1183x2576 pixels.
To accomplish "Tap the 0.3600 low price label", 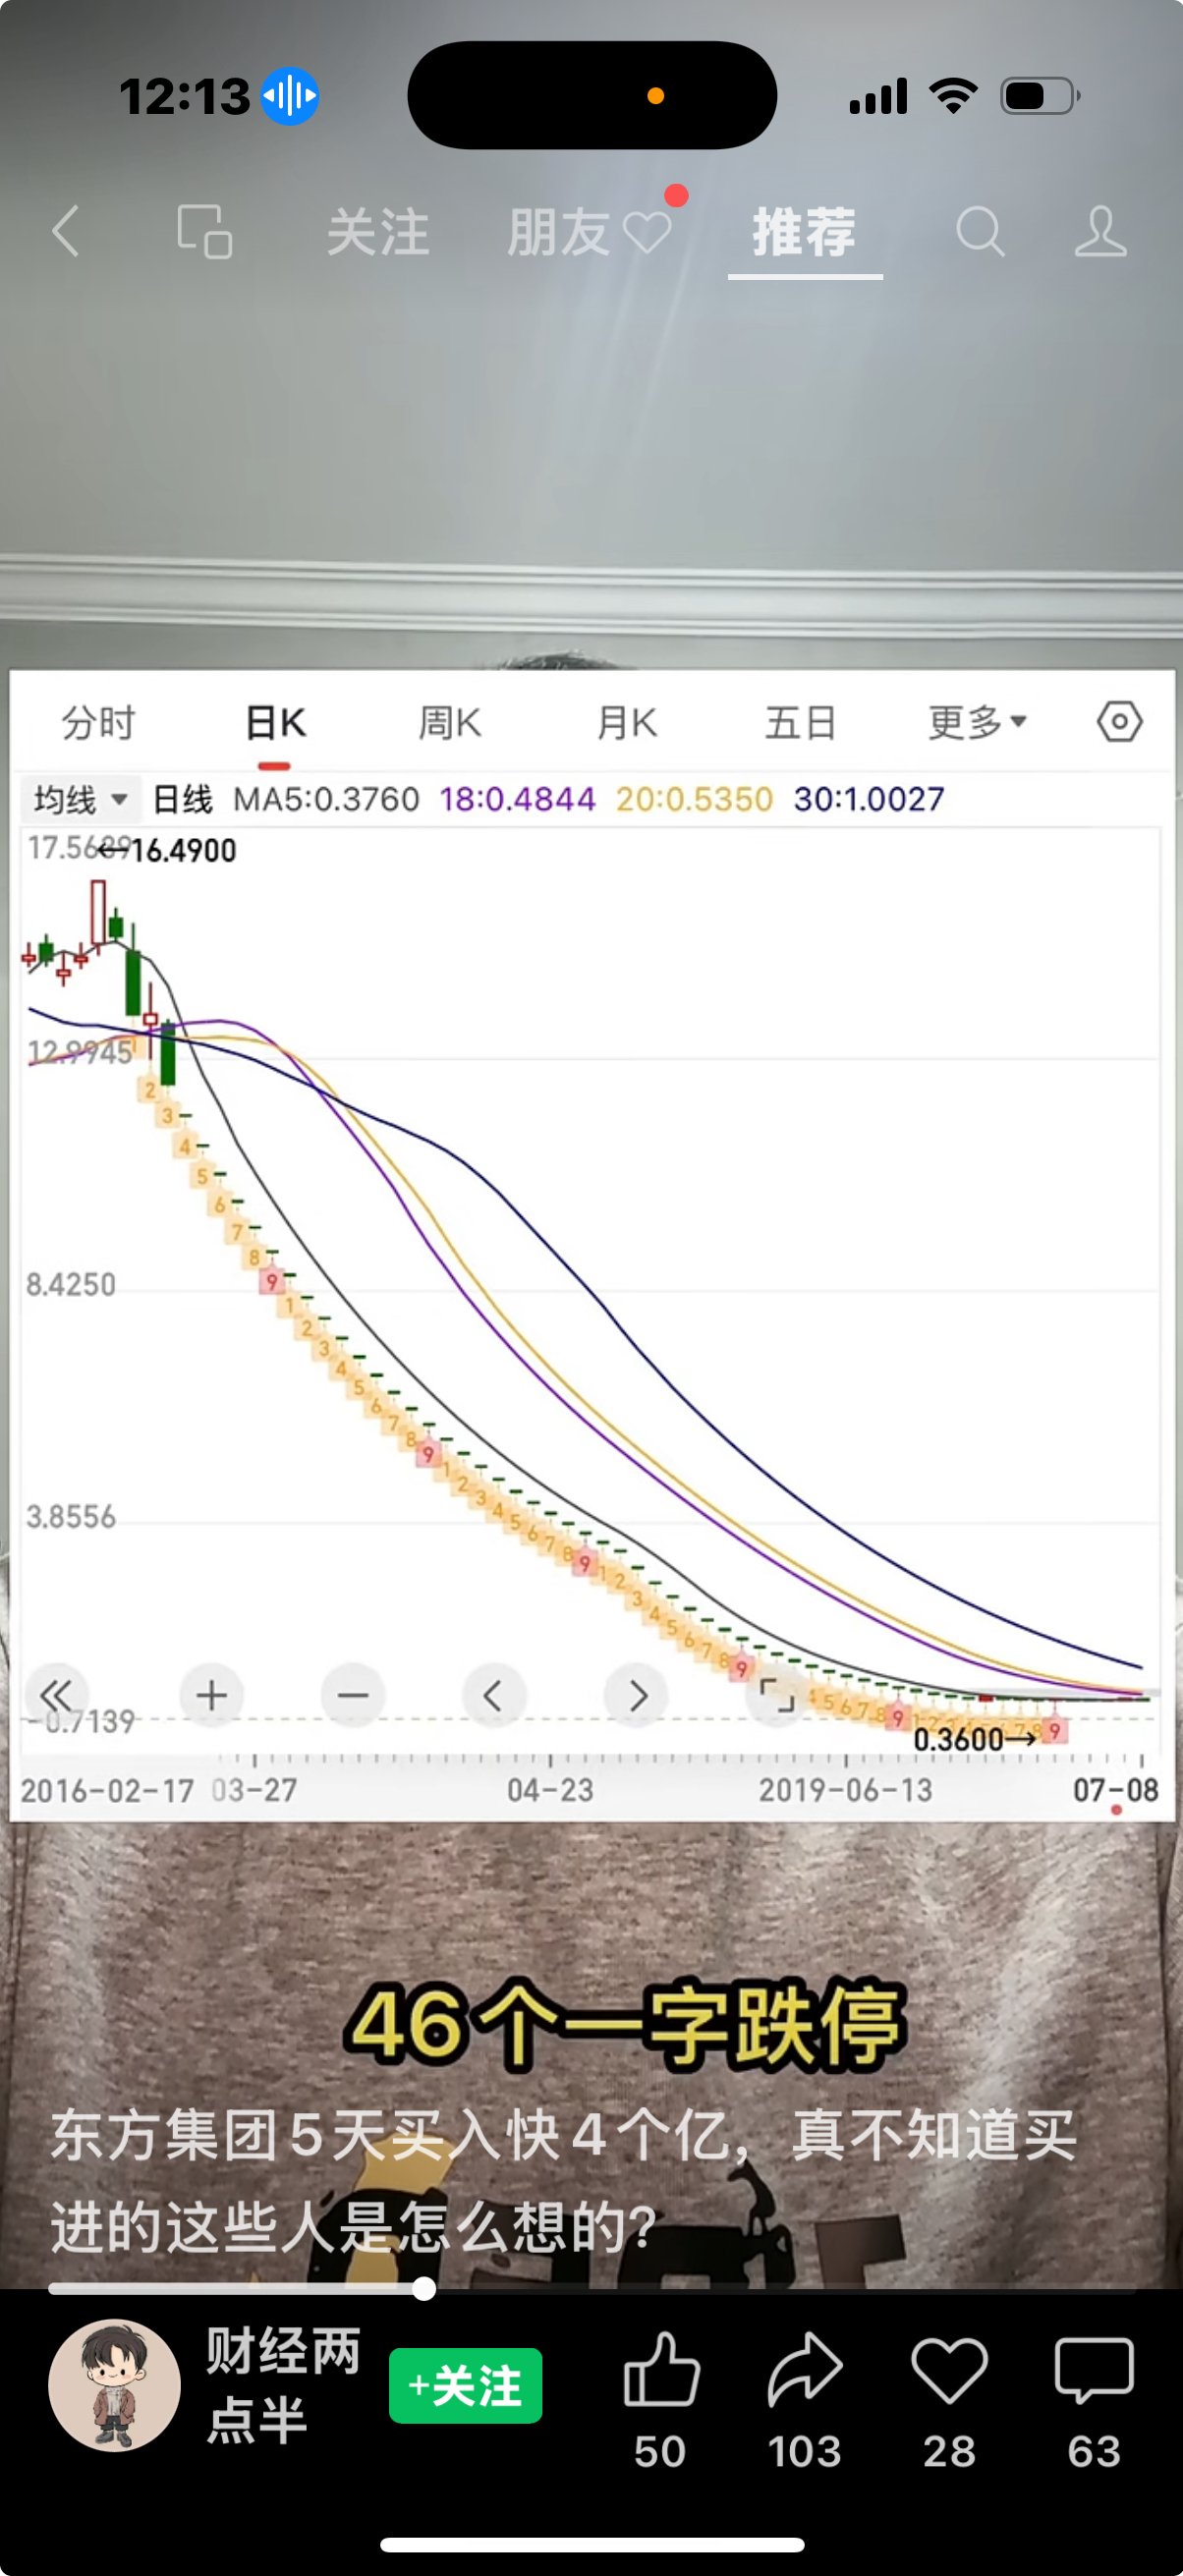I will click(x=958, y=1740).
